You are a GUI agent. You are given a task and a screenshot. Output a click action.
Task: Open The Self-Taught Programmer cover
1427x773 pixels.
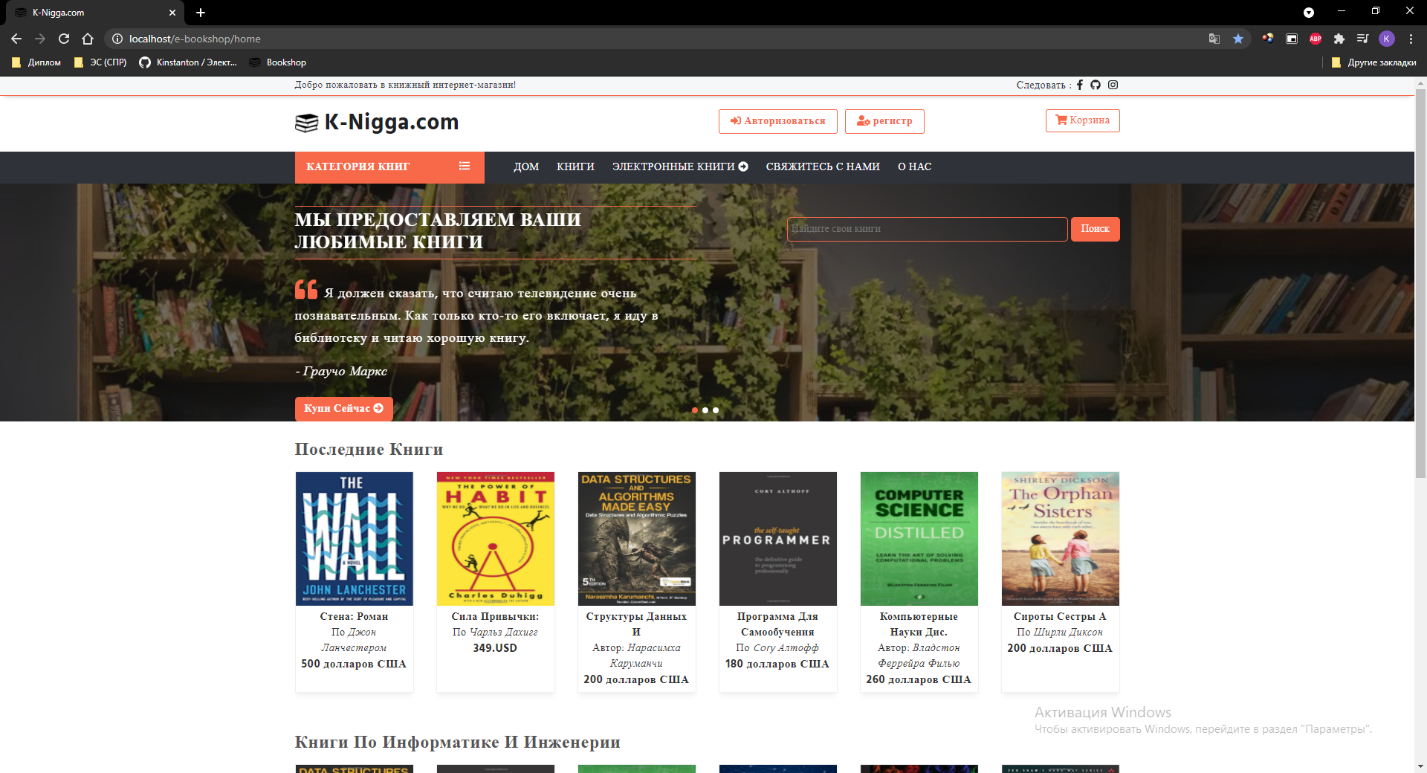(778, 539)
